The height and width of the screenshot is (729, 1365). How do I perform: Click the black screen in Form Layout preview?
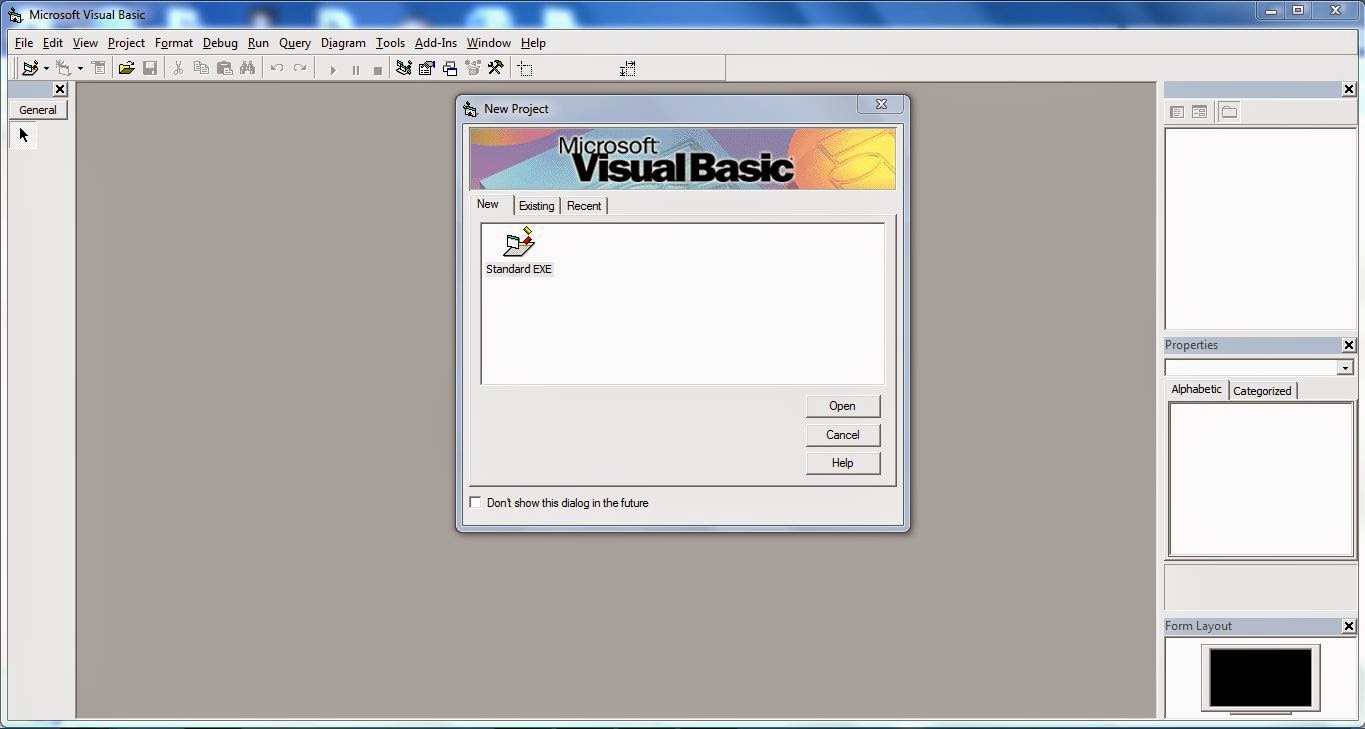click(1260, 677)
